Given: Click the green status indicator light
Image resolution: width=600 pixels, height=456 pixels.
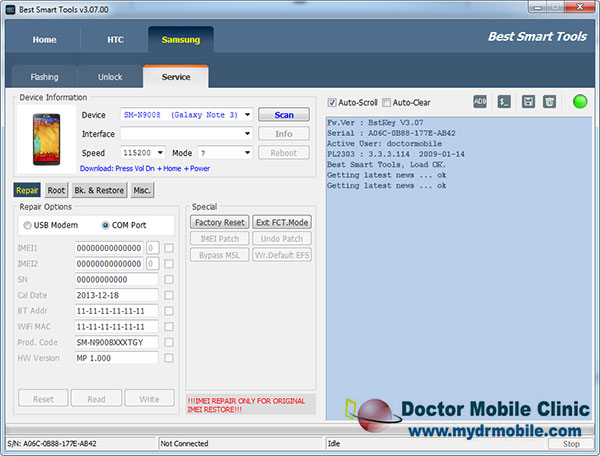Looking at the screenshot, I should pyautogui.click(x=580, y=102).
